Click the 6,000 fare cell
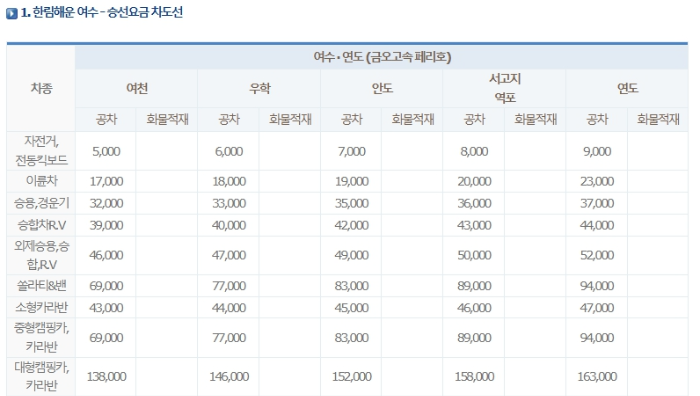Screen dimensions: 700x396 click(x=229, y=151)
